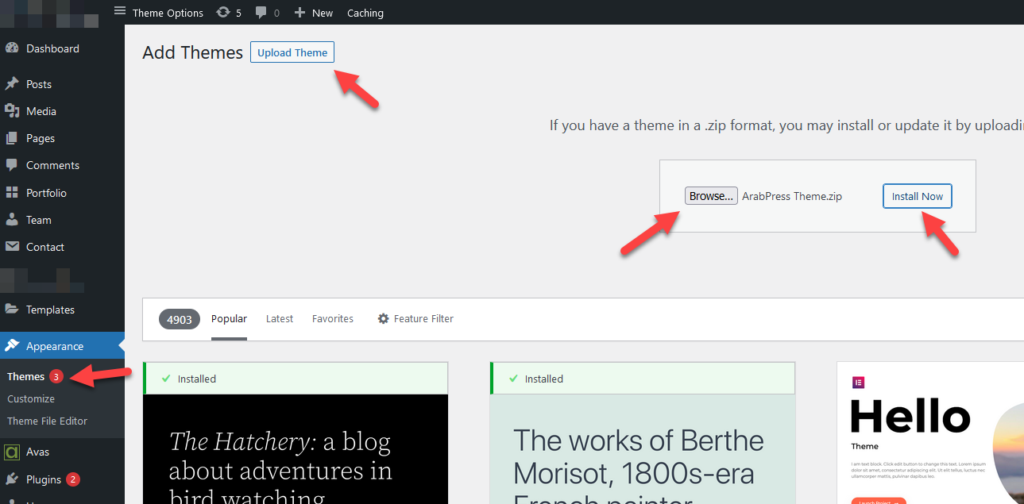1024x504 pixels.
Task: Switch to the Latest themes tab
Action: 279,319
